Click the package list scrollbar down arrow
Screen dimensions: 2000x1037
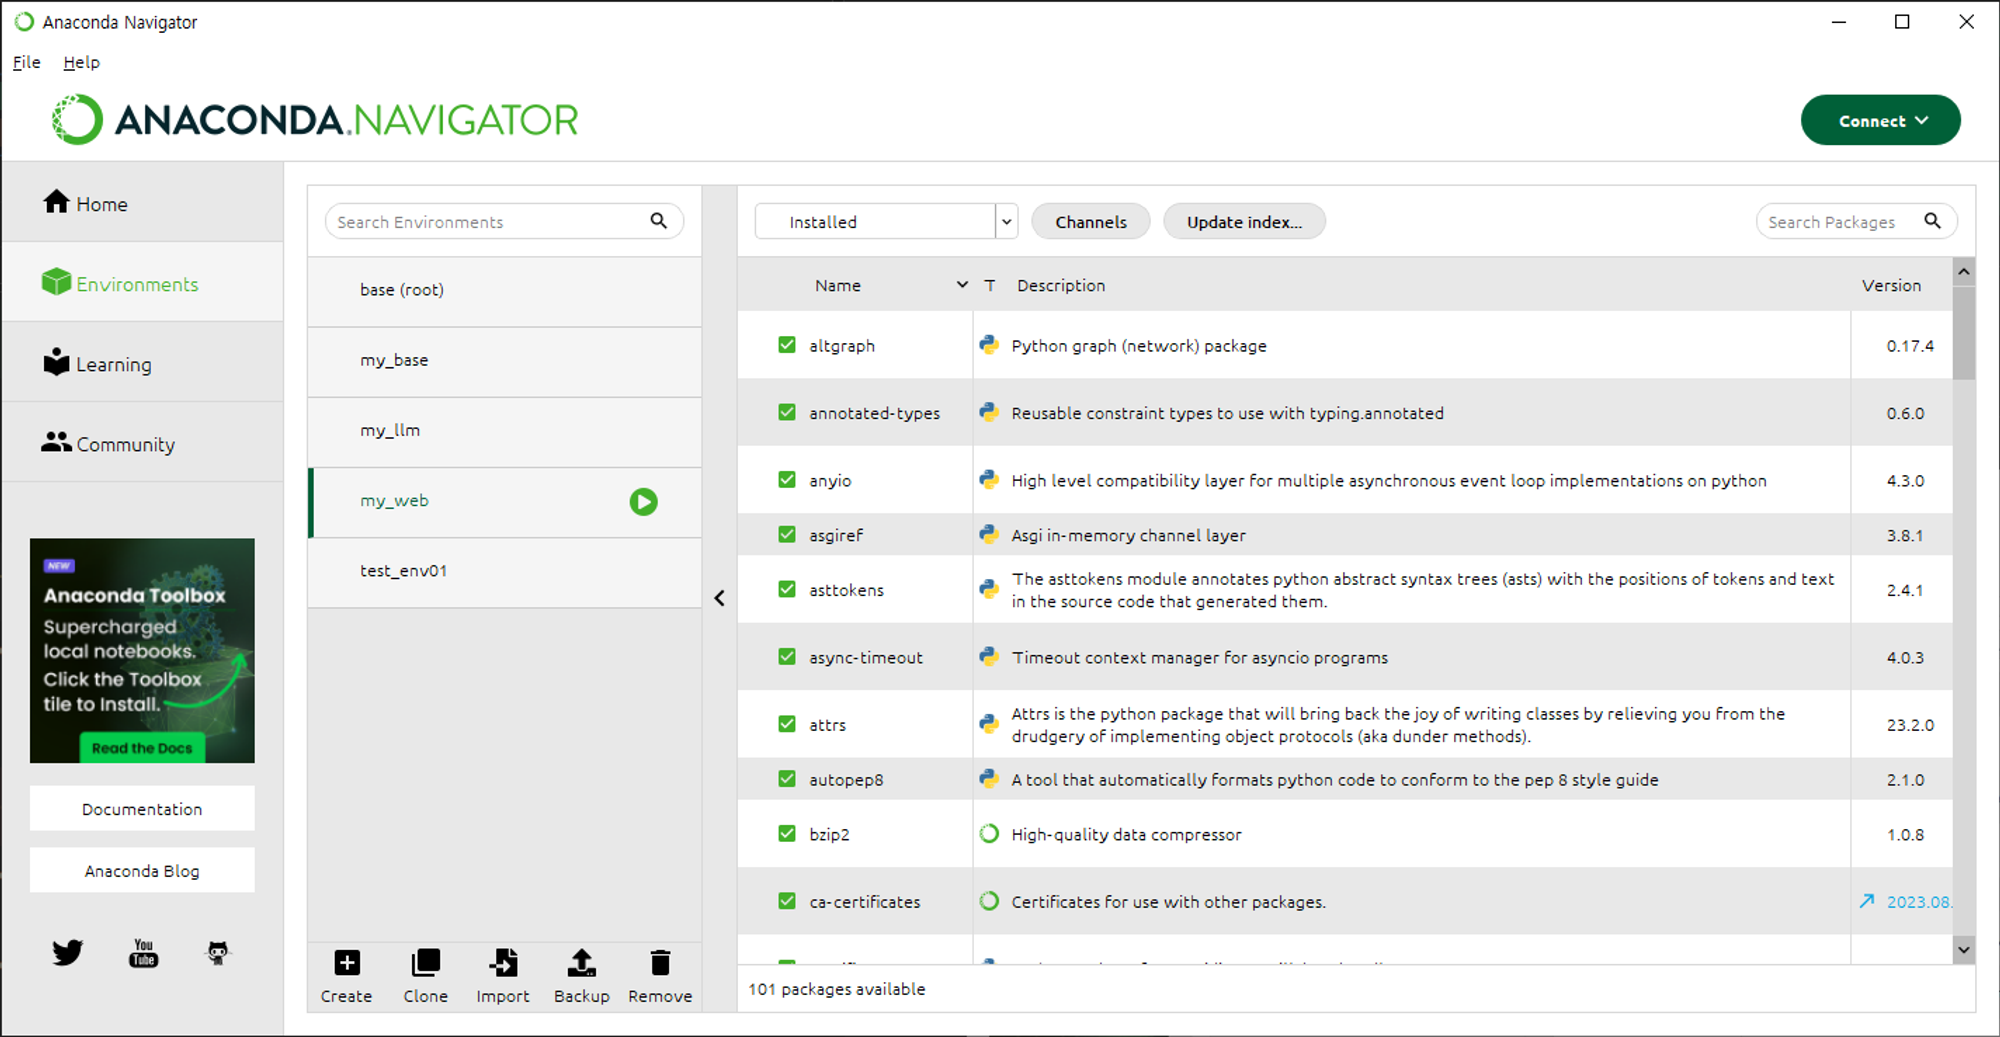[x=1964, y=949]
